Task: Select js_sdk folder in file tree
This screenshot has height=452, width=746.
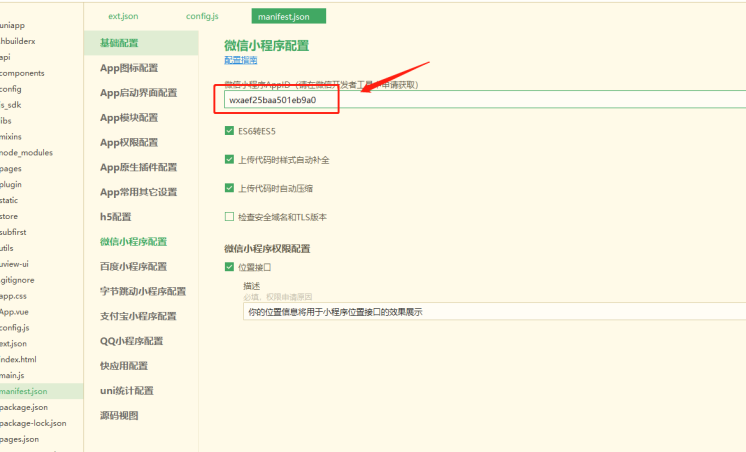Action: [x=10, y=105]
